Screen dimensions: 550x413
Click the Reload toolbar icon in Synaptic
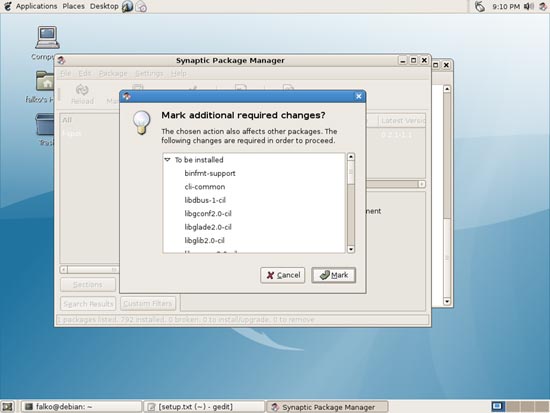coord(82,94)
